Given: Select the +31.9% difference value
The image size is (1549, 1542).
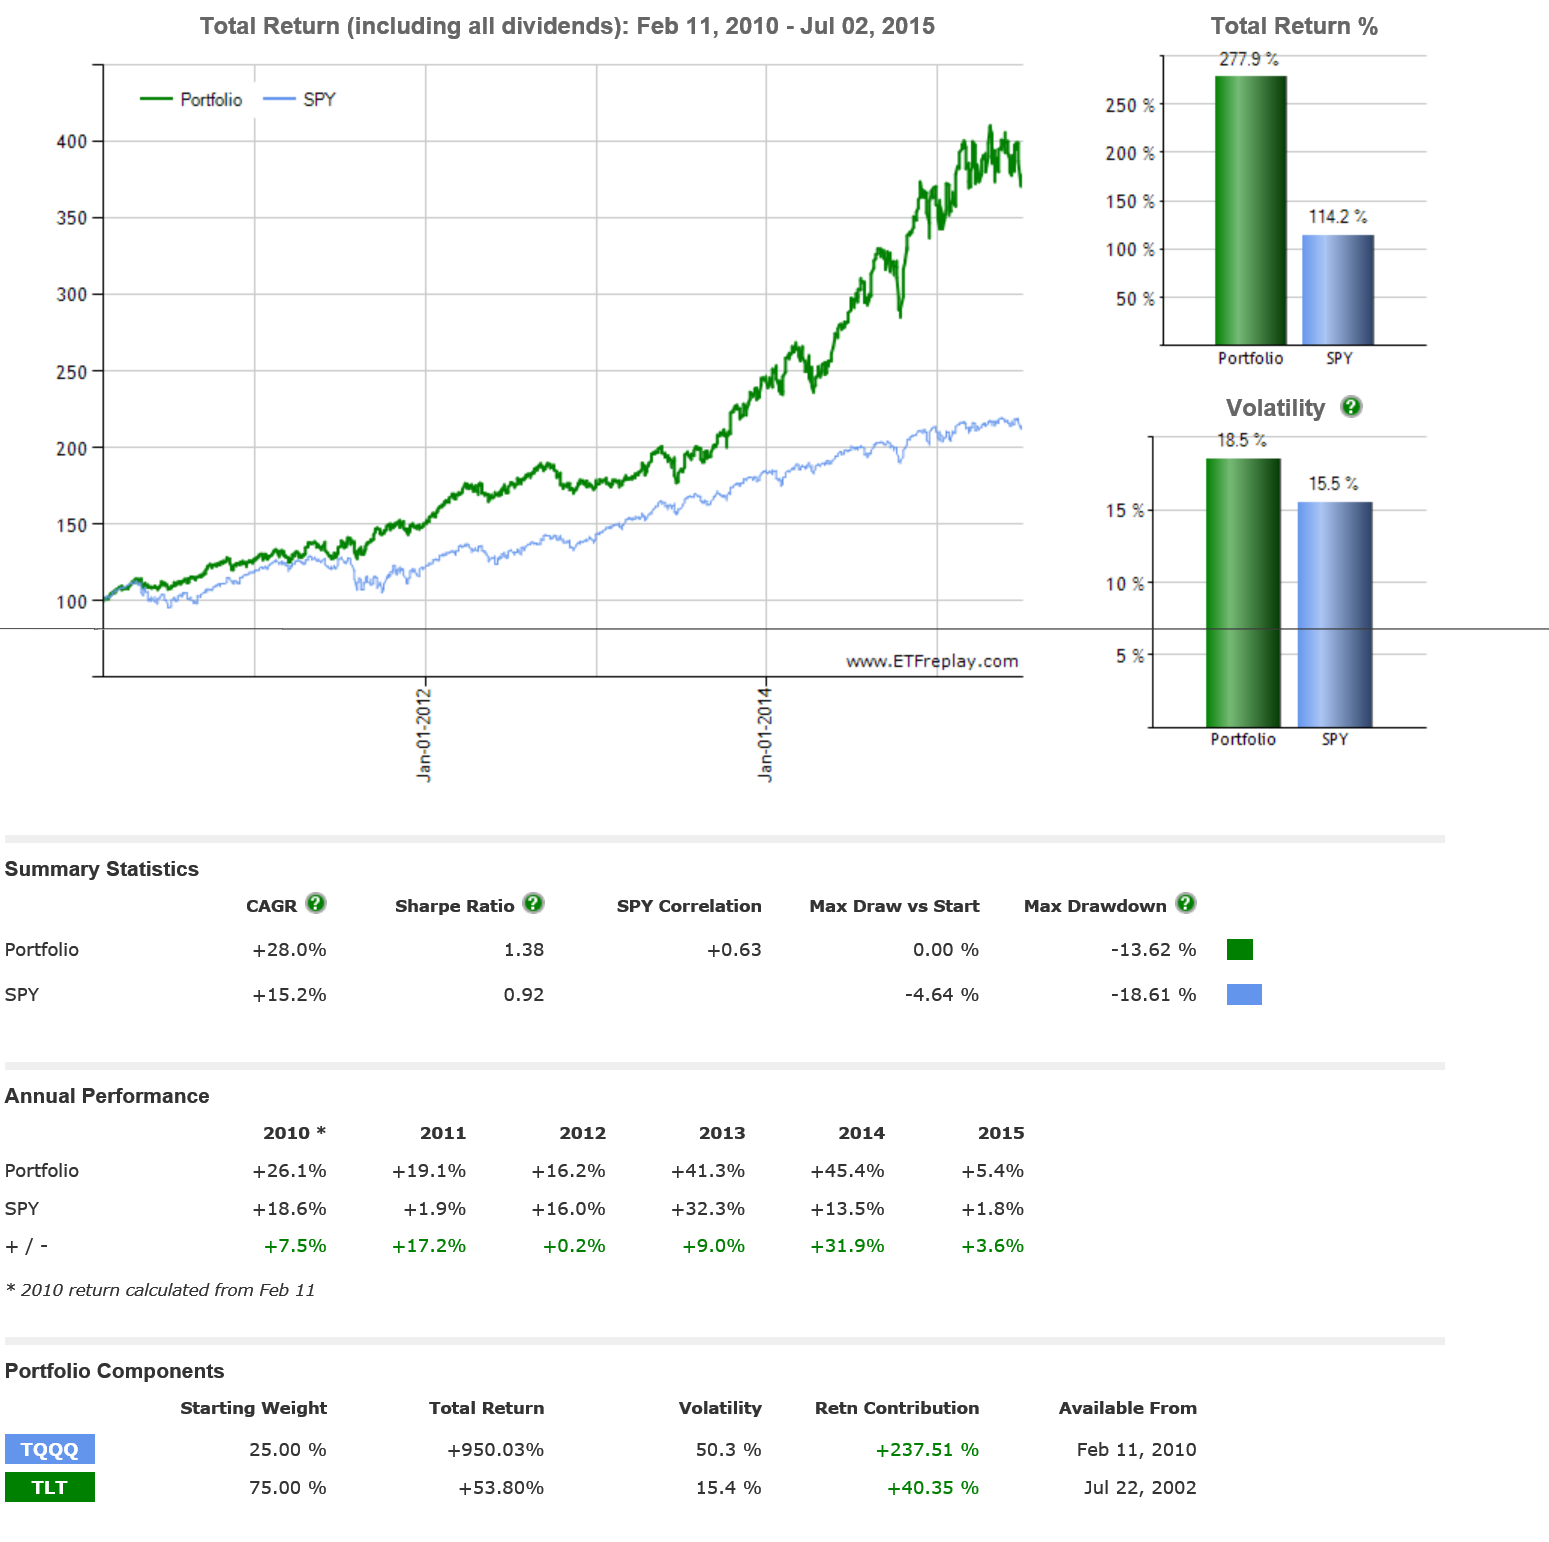Looking at the screenshot, I should 847,1246.
